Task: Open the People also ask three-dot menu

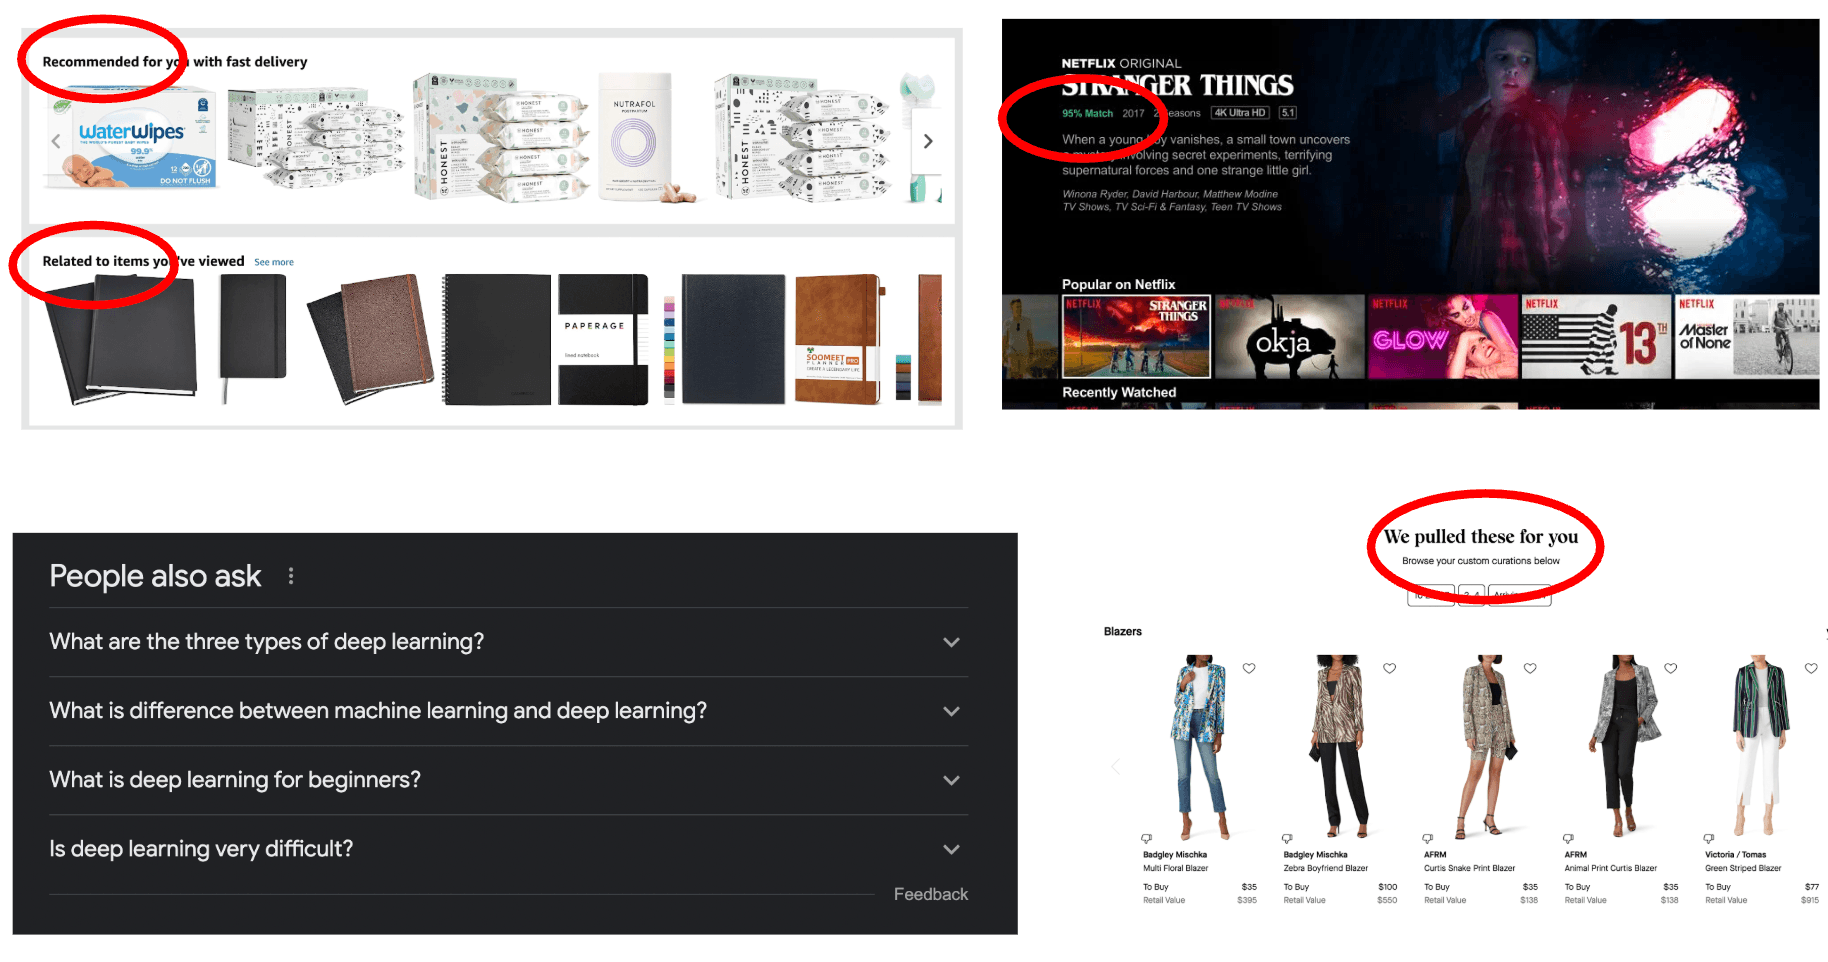Action: click(291, 576)
